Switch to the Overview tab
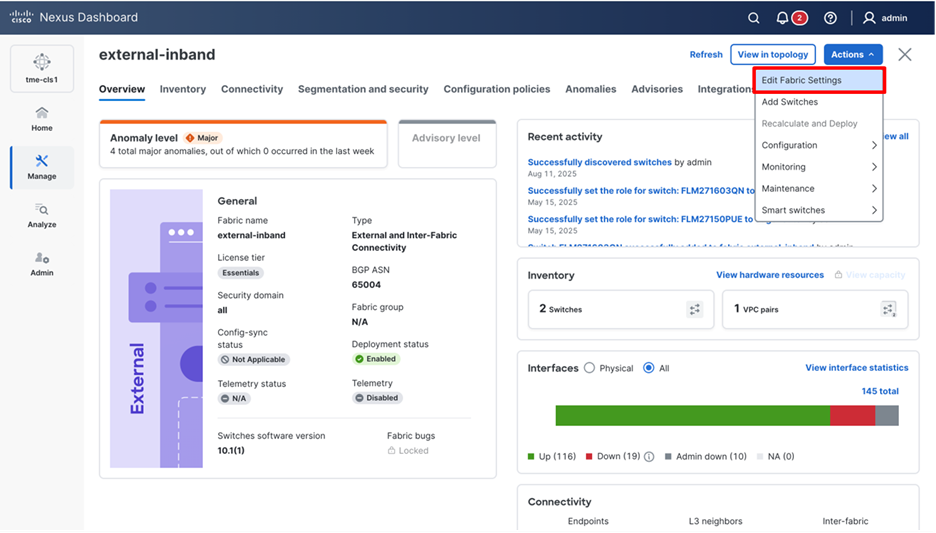Screen dimensions: 936x533 click(122, 89)
